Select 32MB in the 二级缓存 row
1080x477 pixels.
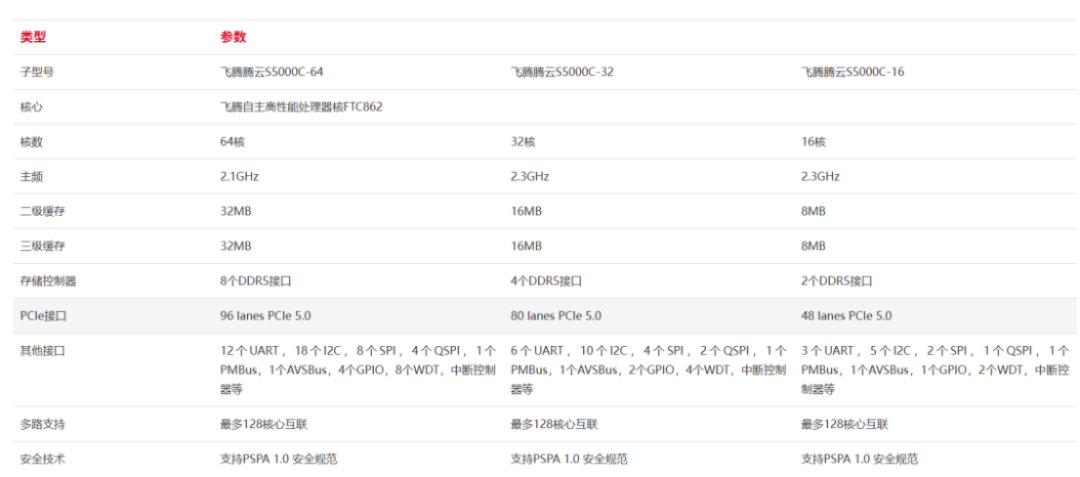236,211
